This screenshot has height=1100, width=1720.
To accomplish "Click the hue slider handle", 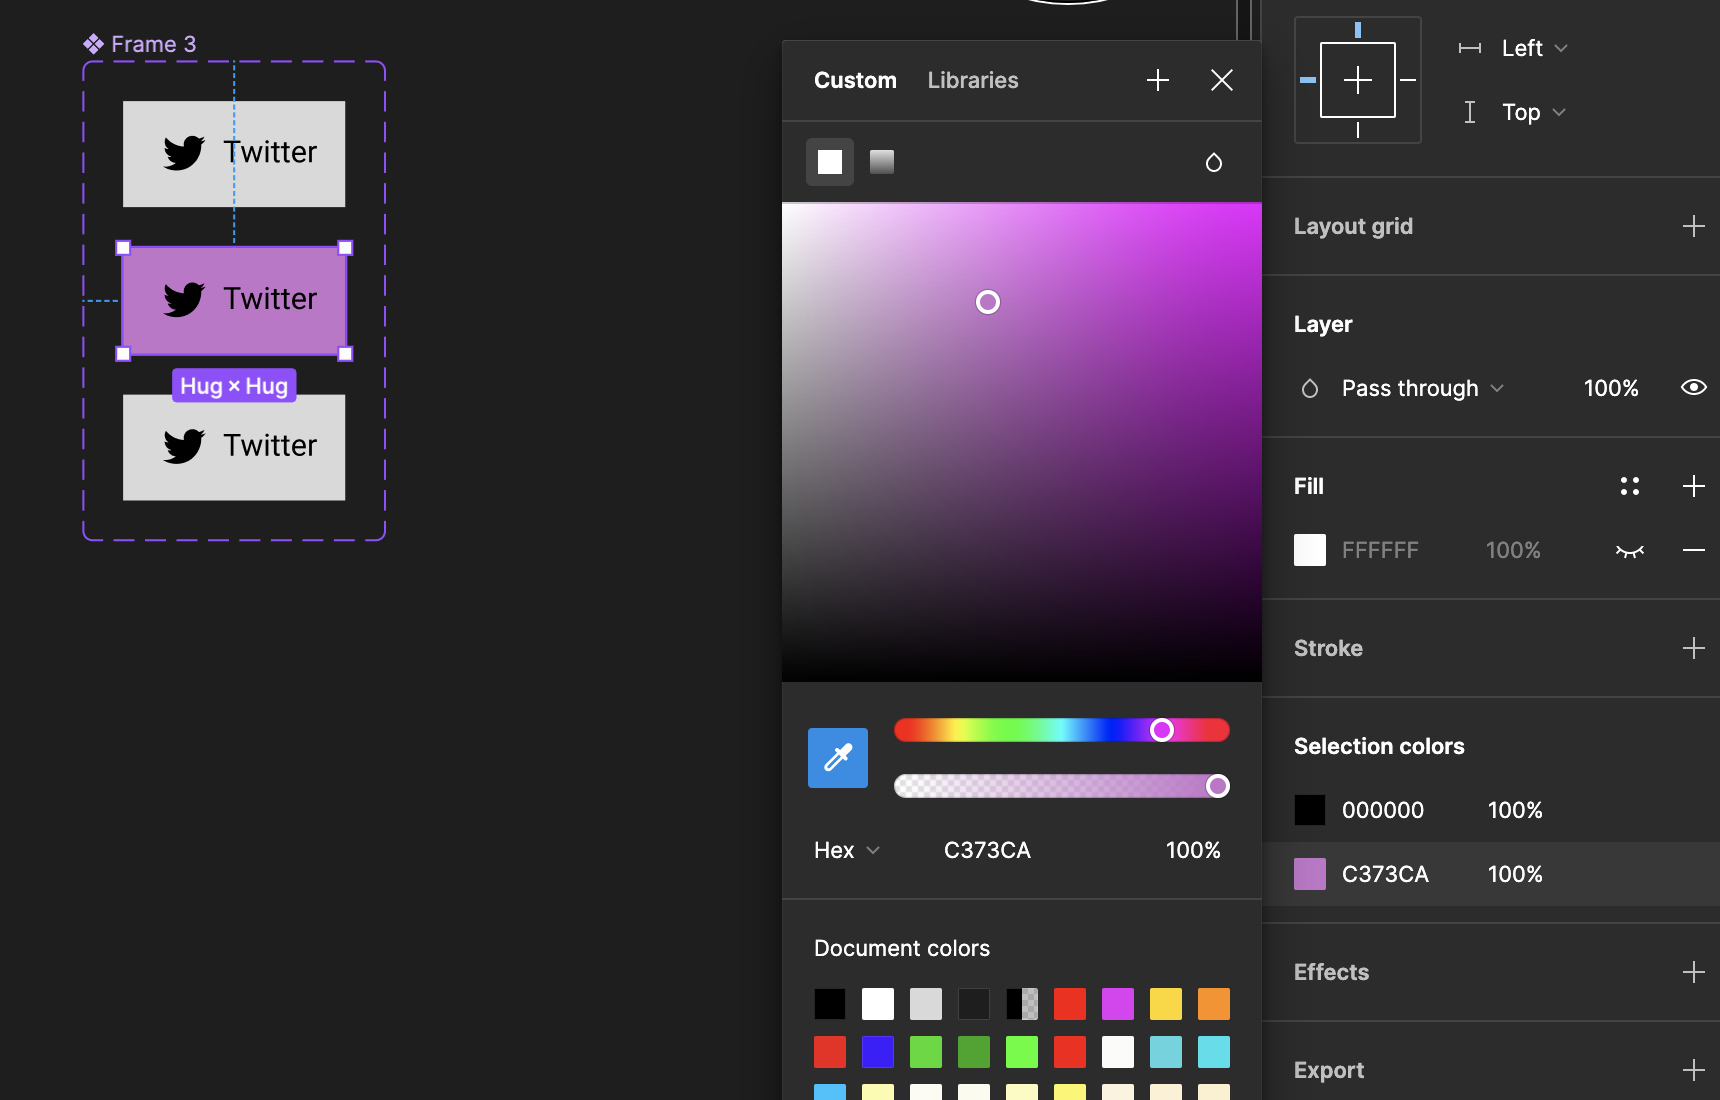I will tap(1161, 730).
